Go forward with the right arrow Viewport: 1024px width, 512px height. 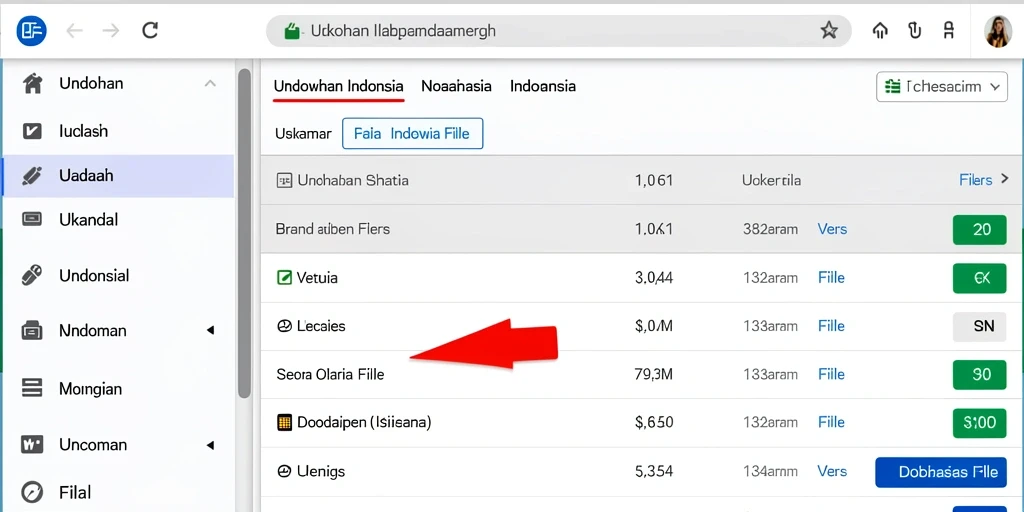pos(112,30)
